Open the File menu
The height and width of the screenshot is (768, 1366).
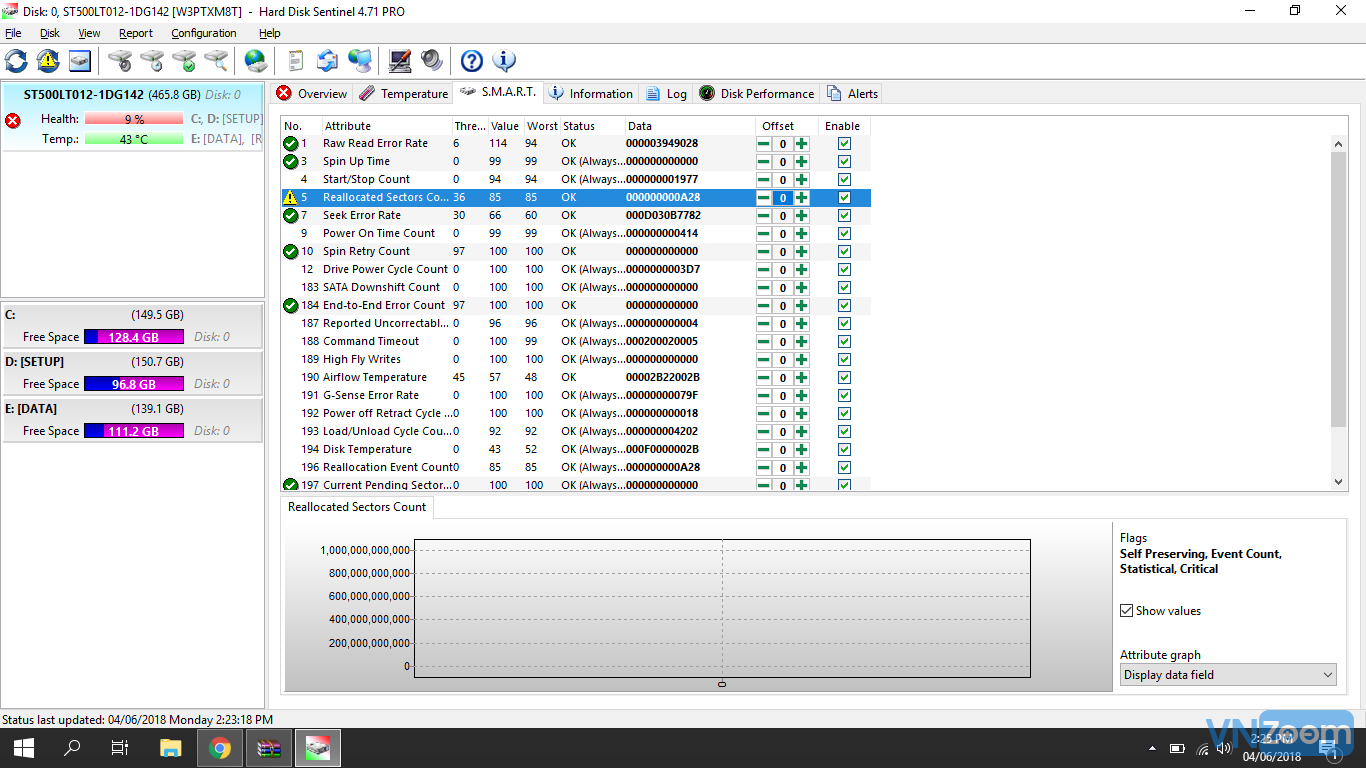[x=13, y=33]
